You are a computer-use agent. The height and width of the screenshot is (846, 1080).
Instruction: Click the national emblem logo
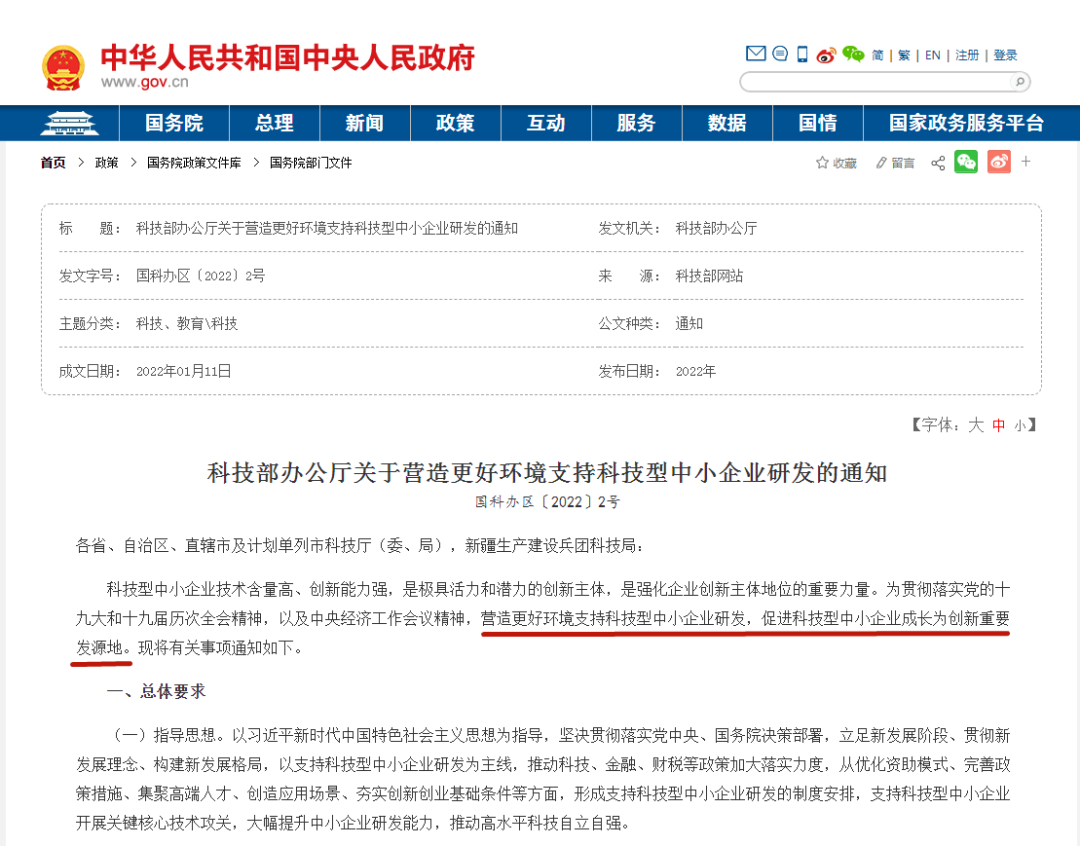63,66
